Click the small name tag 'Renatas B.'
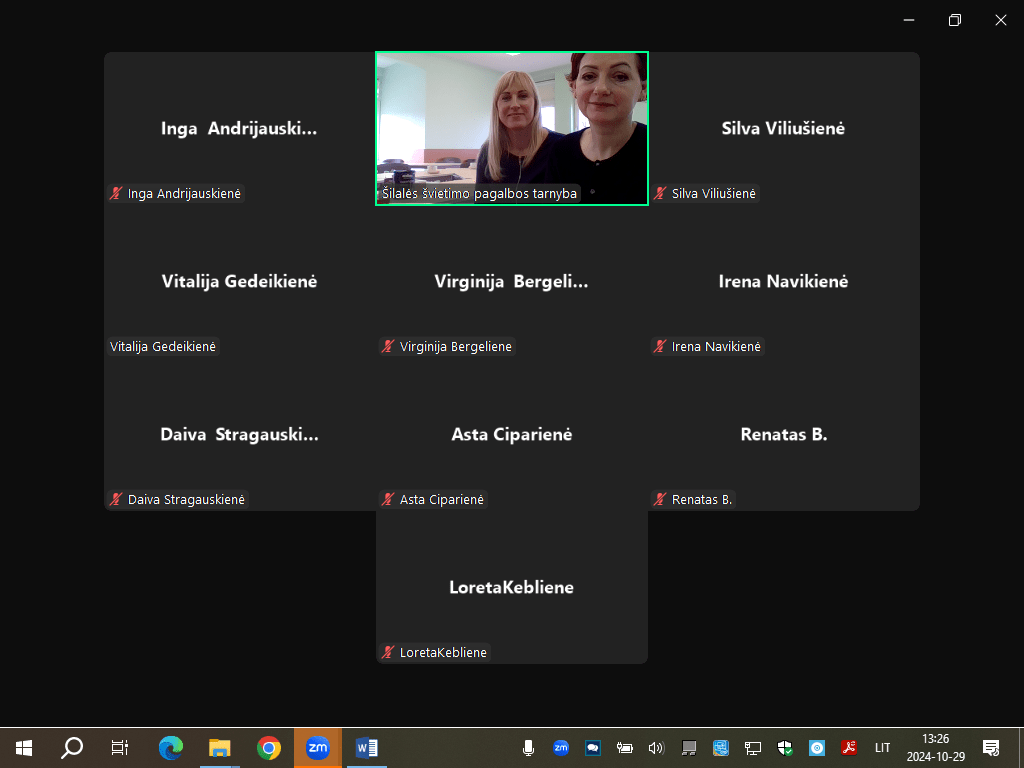The image size is (1024, 768). [x=694, y=500]
